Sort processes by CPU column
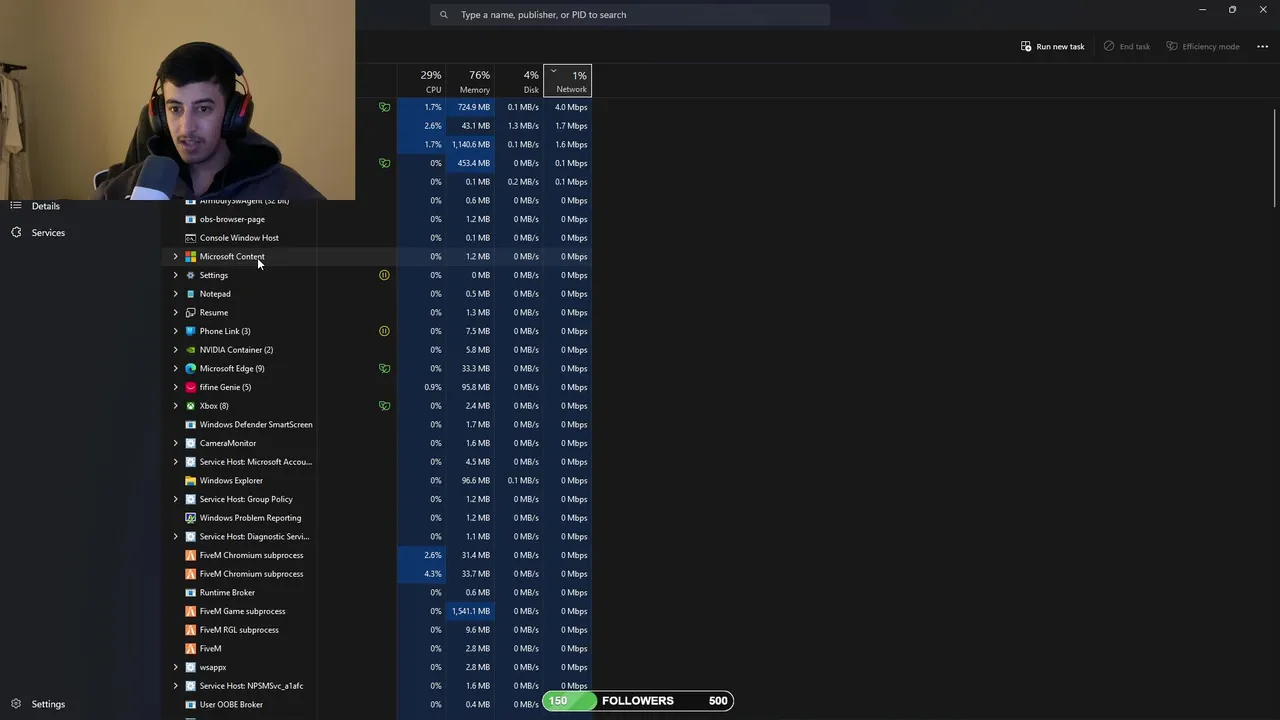Screen dimensions: 1280x720 click(x=421, y=81)
